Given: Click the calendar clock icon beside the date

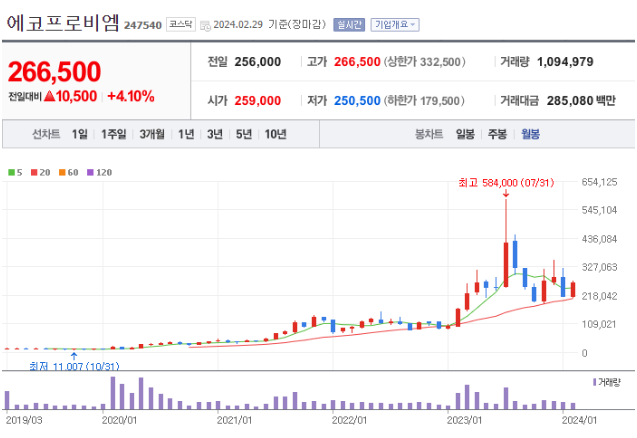Looking at the screenshot, I should (x=206, y=26).
